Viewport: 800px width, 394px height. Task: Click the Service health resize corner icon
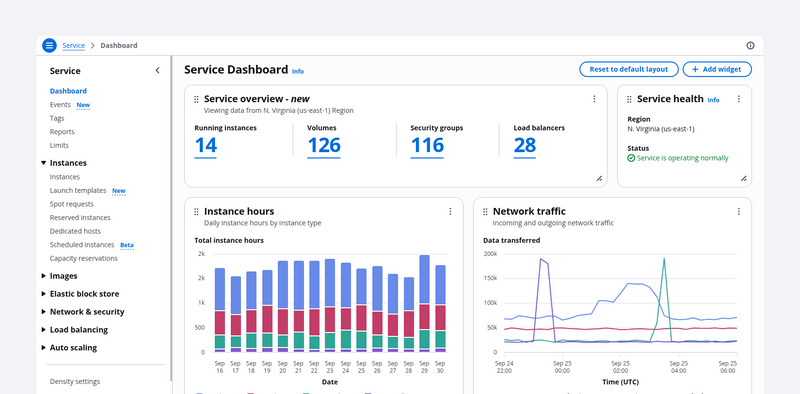click(744, 178)
